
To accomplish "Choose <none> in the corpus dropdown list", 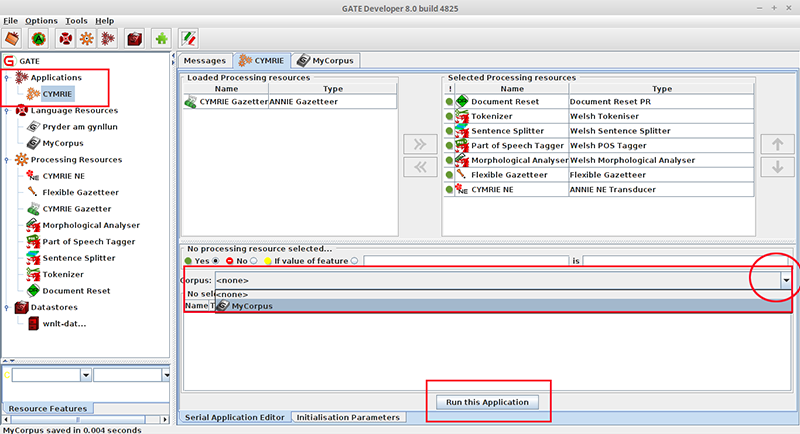I will 503,294.
